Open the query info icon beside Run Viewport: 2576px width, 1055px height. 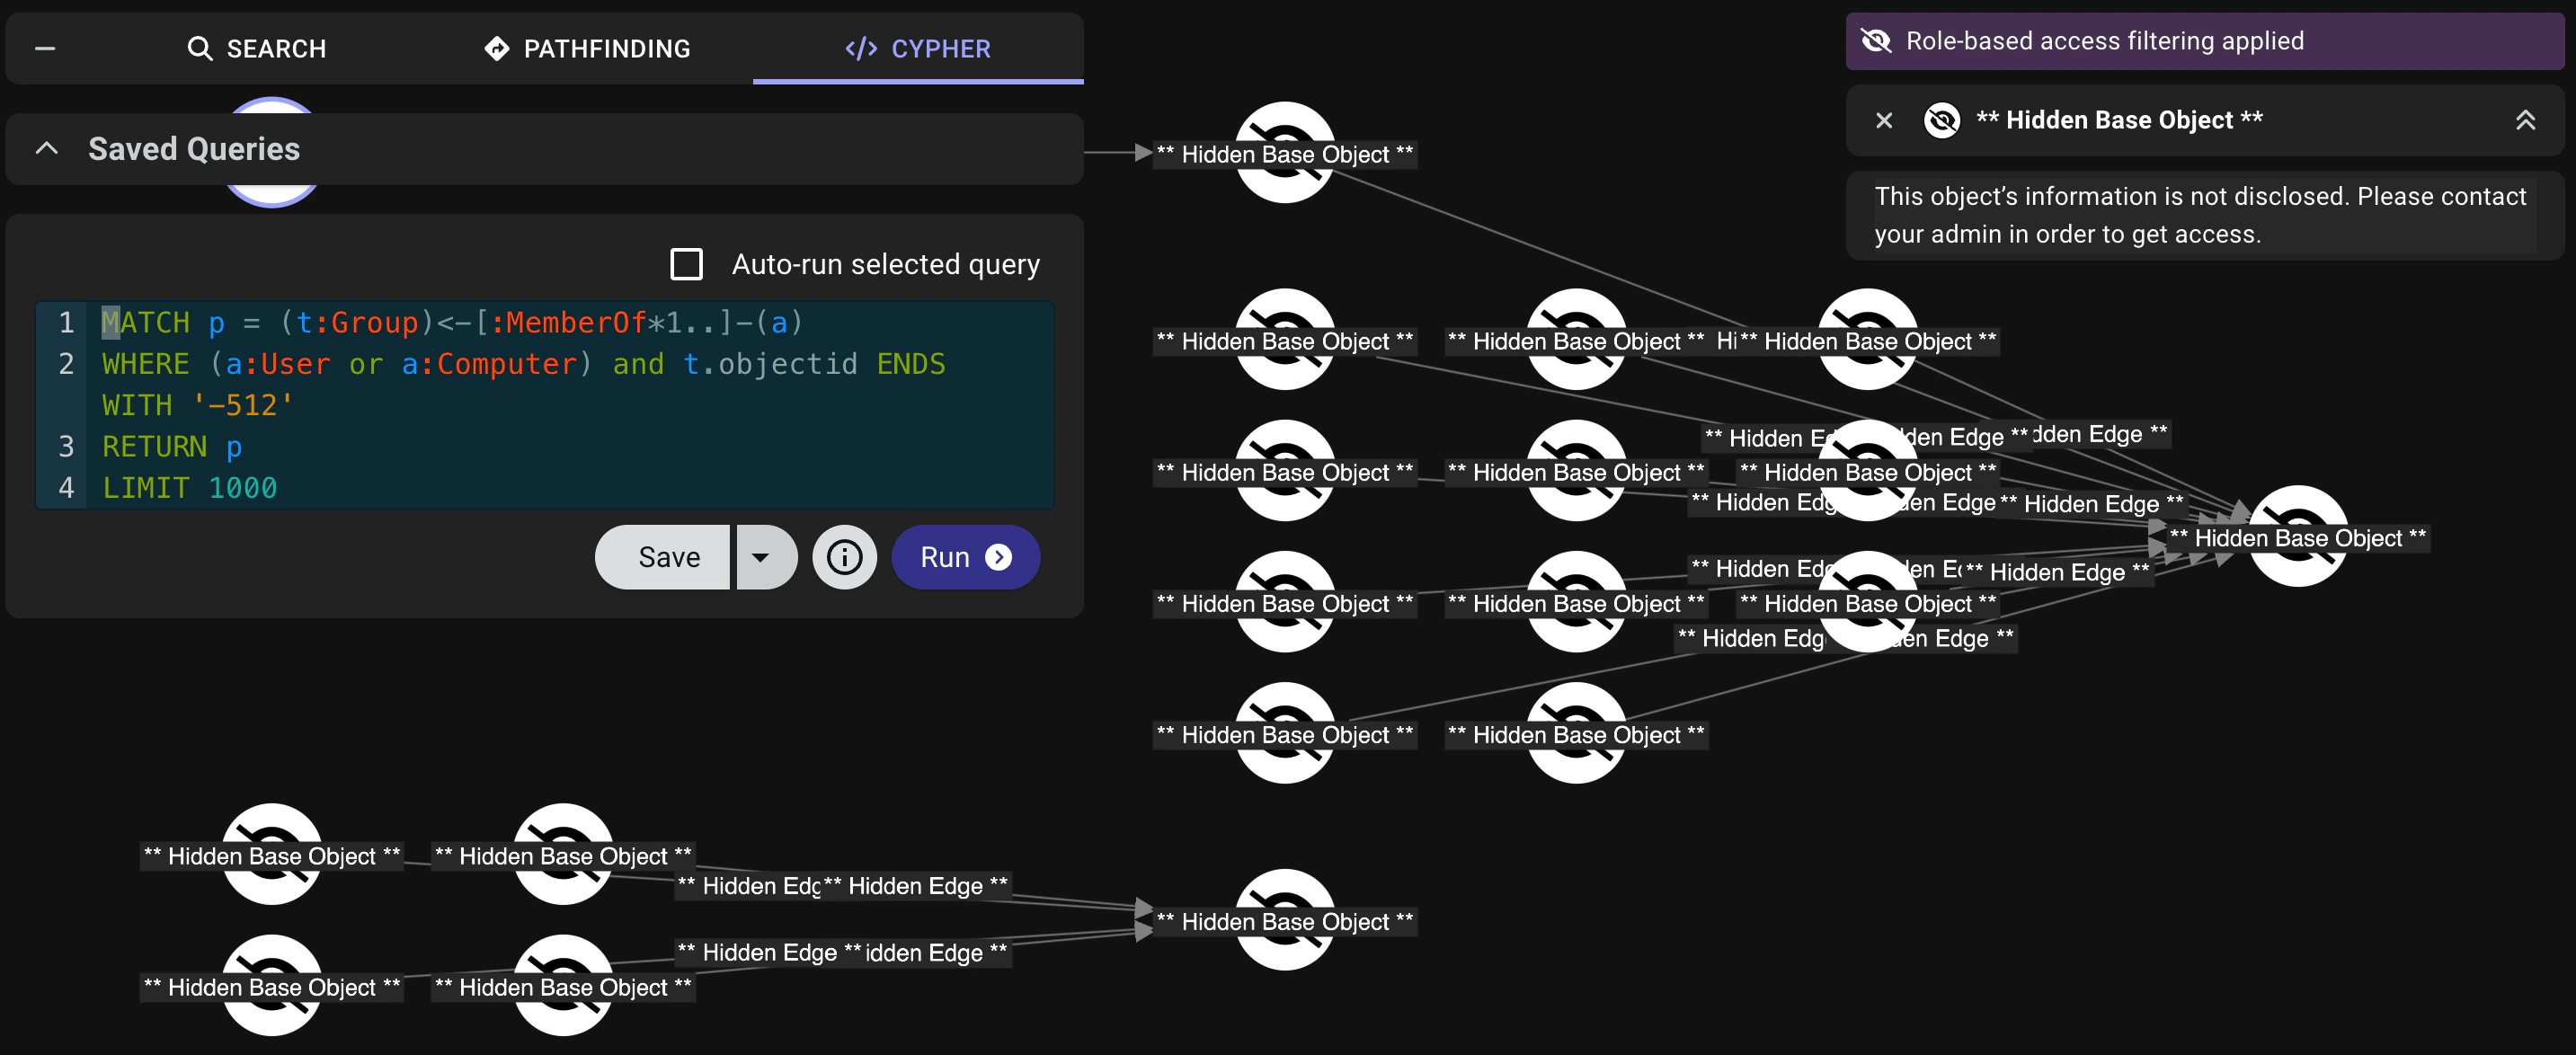pyautogui.click(x=844, y=557)
